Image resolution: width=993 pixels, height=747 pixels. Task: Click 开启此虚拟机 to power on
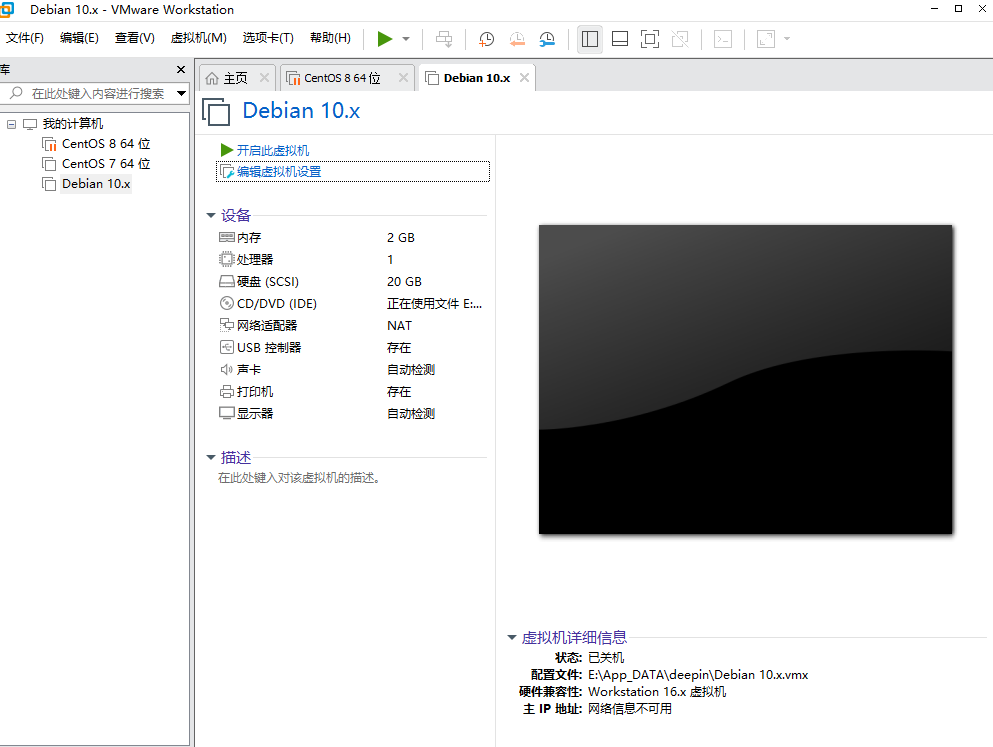[272, 150]
